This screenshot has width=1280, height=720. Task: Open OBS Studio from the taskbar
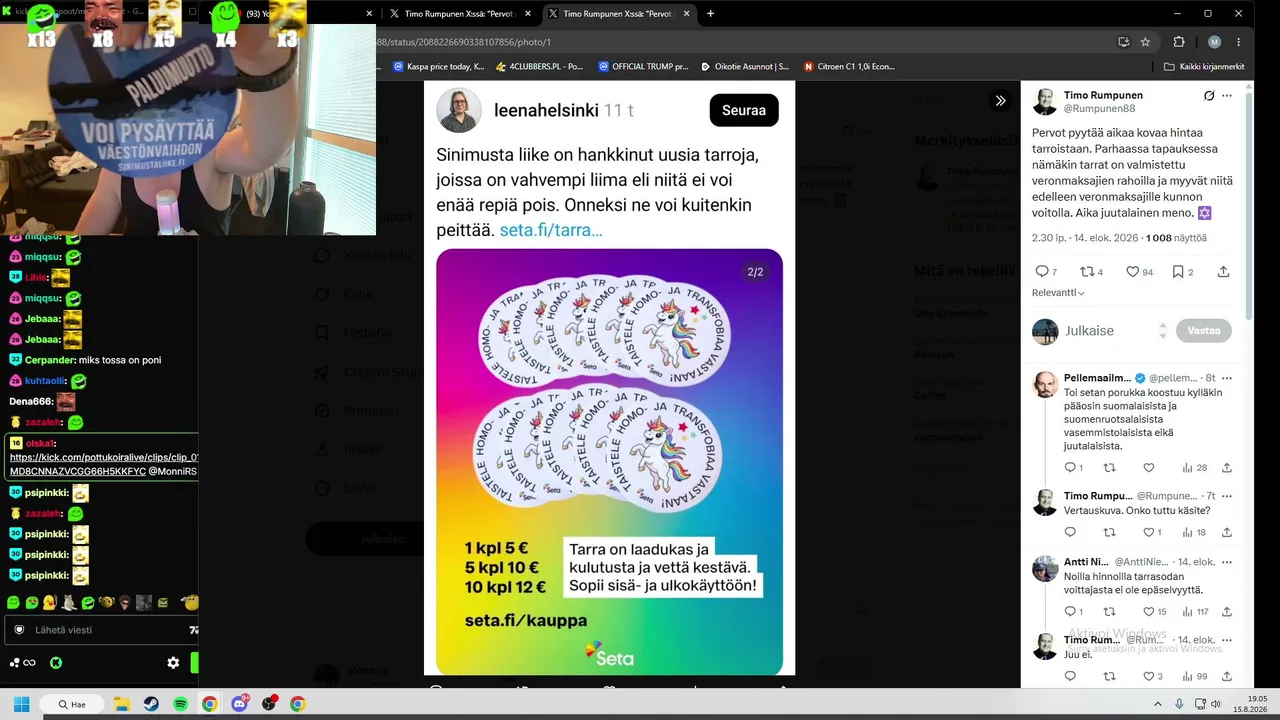(268, 704)
